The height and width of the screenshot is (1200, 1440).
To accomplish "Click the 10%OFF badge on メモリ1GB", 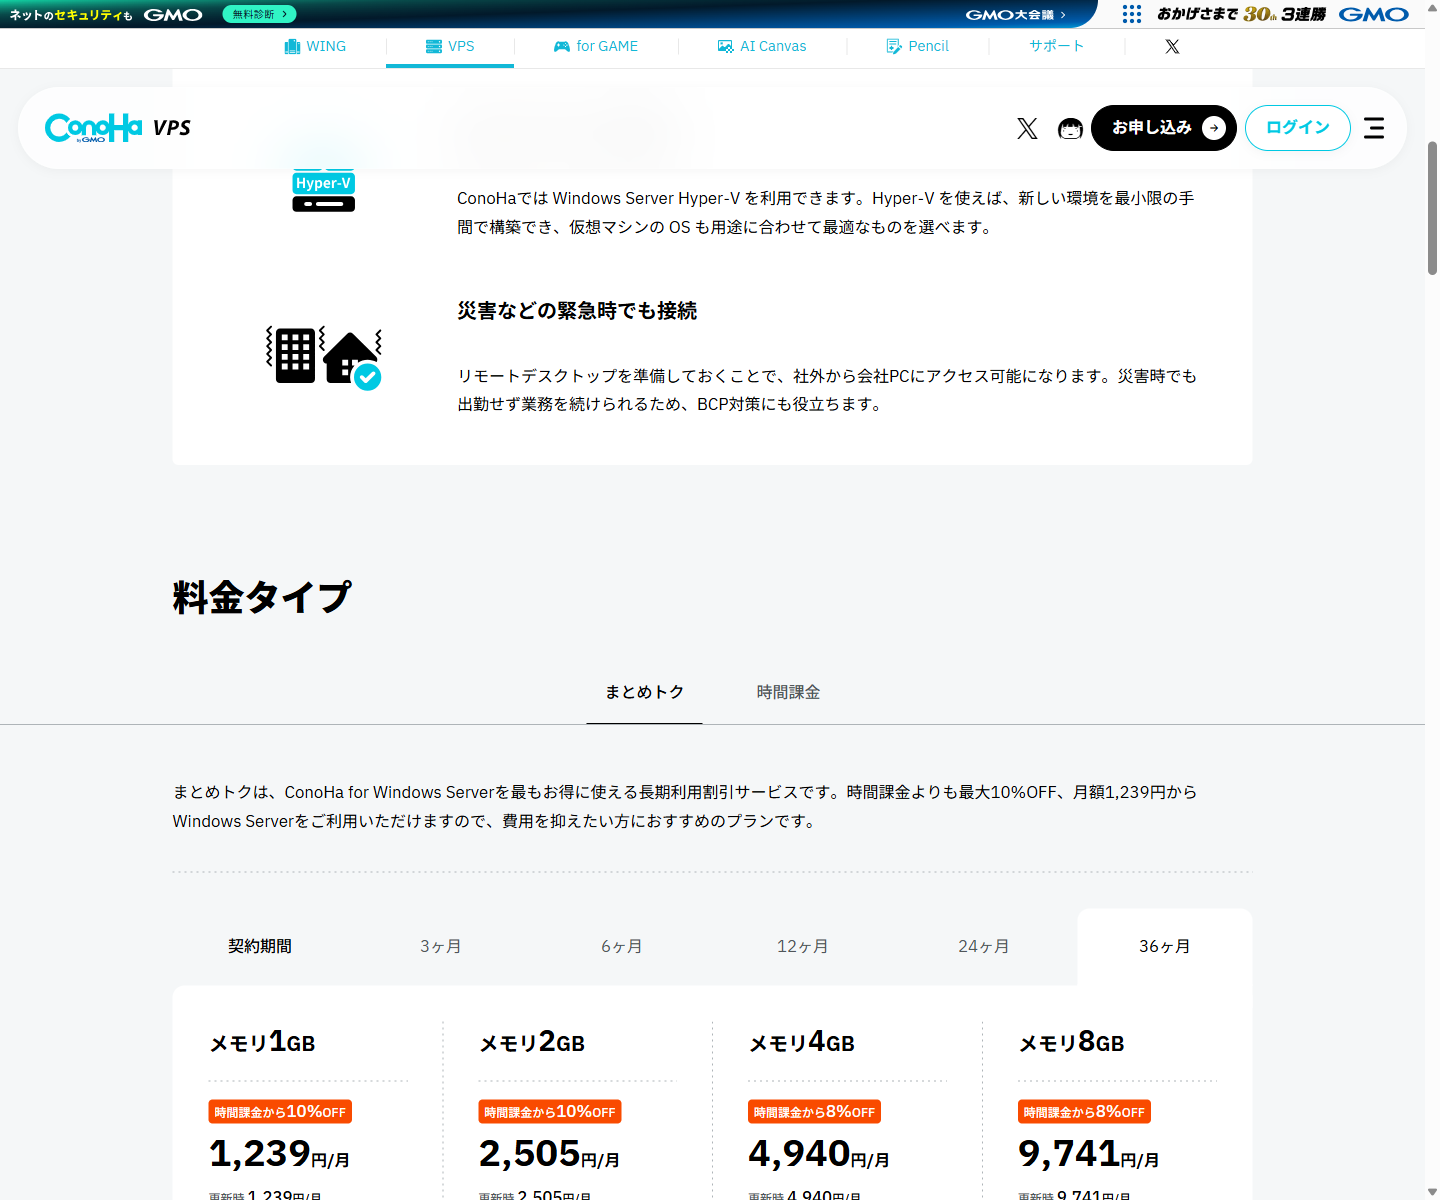I will tap(280, 1112).
